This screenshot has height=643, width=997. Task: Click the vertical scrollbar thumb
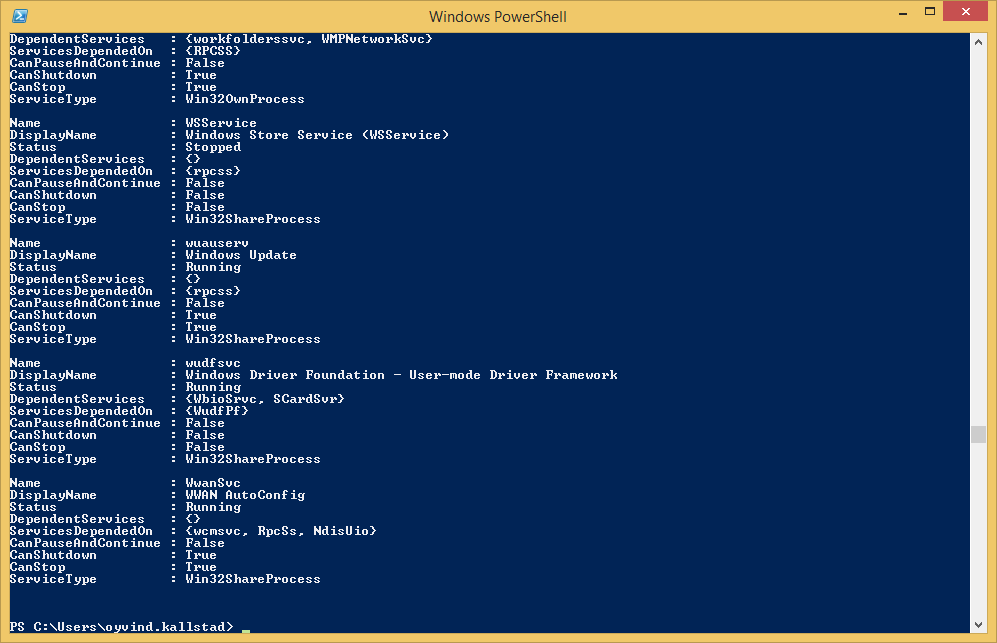click(x=978, y=434)
